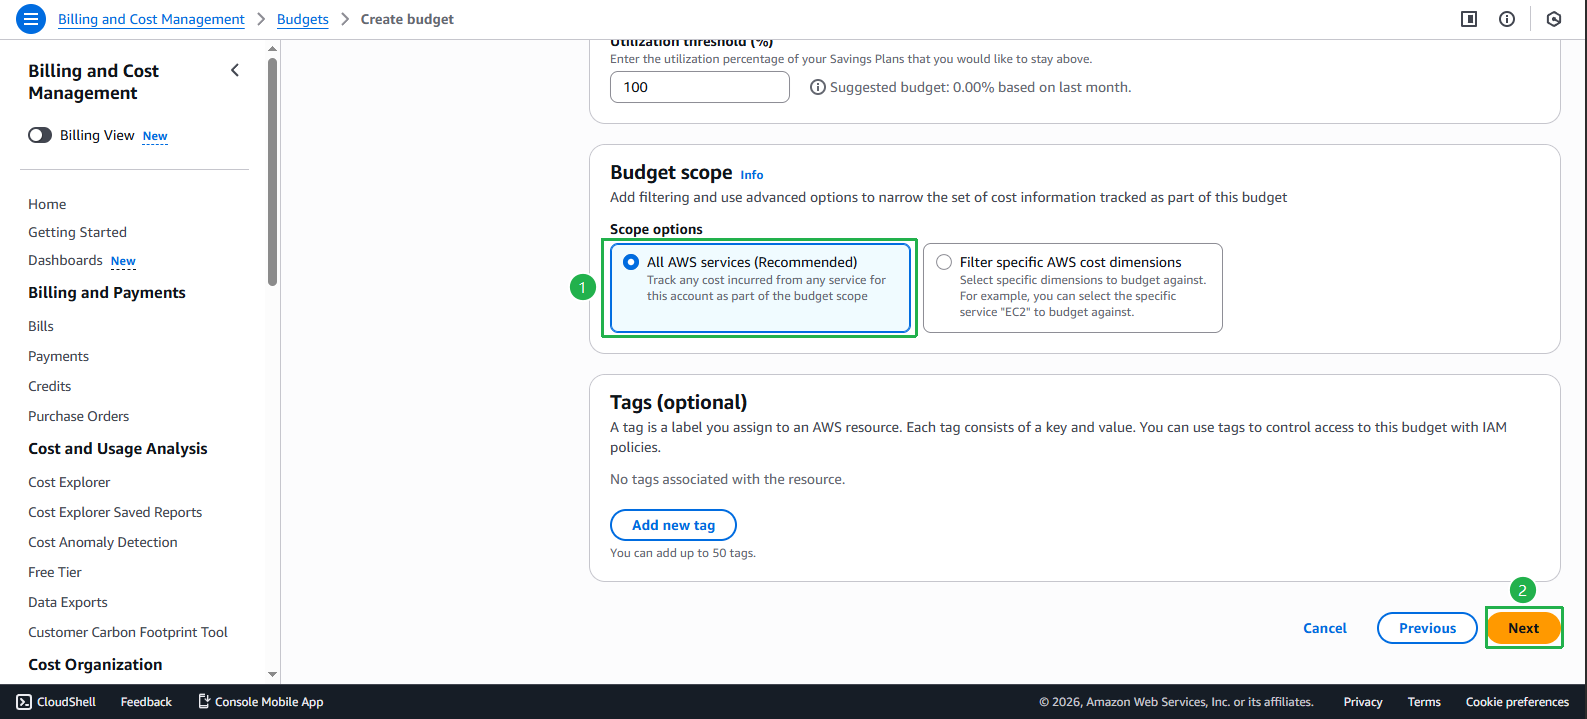
Task: Collapse the Billing and Cost Management sidebar
Action: tap(235, 70)
